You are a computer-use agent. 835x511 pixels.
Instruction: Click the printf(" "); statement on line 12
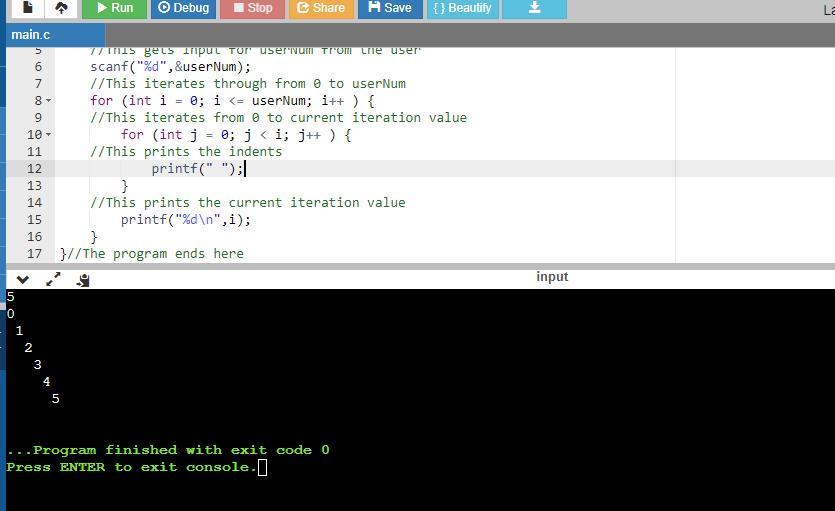tap(198, 169)
